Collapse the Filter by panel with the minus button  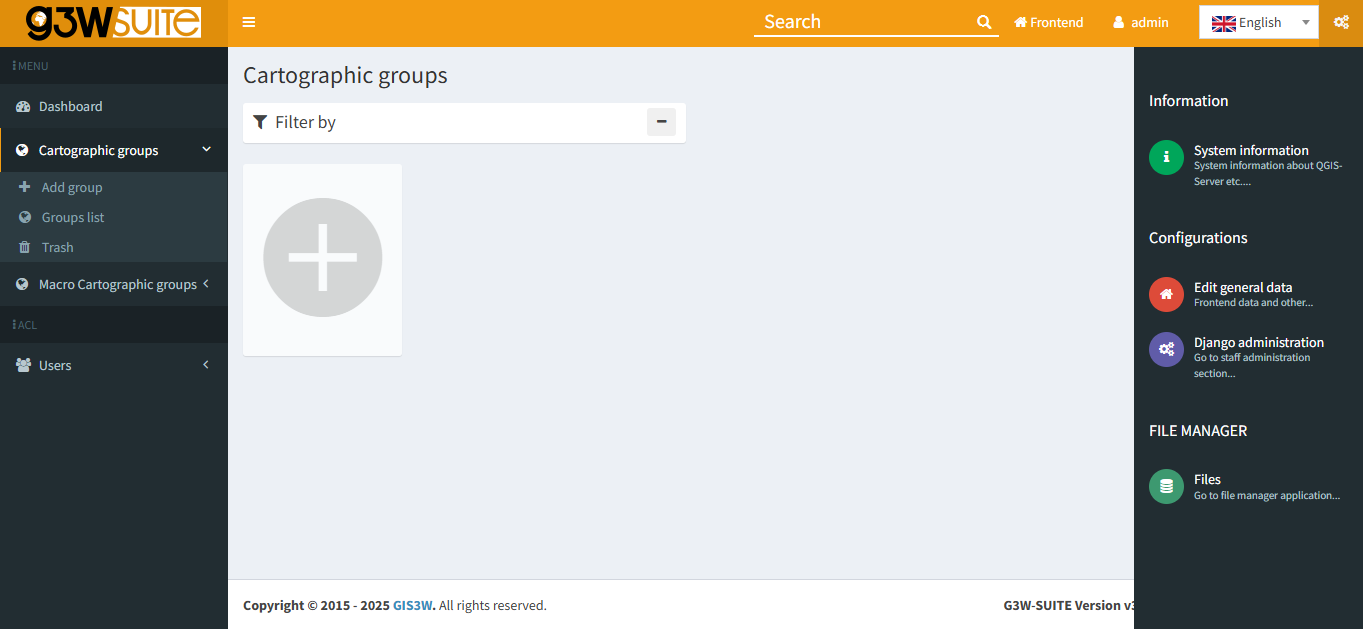[661, 122]
